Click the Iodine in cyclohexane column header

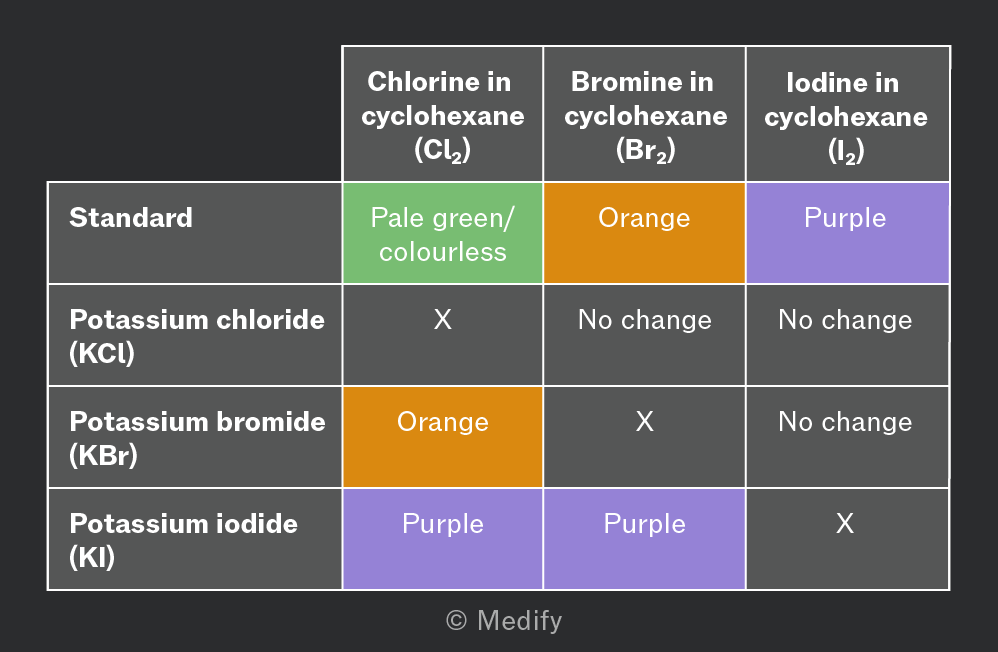(847, 115)
